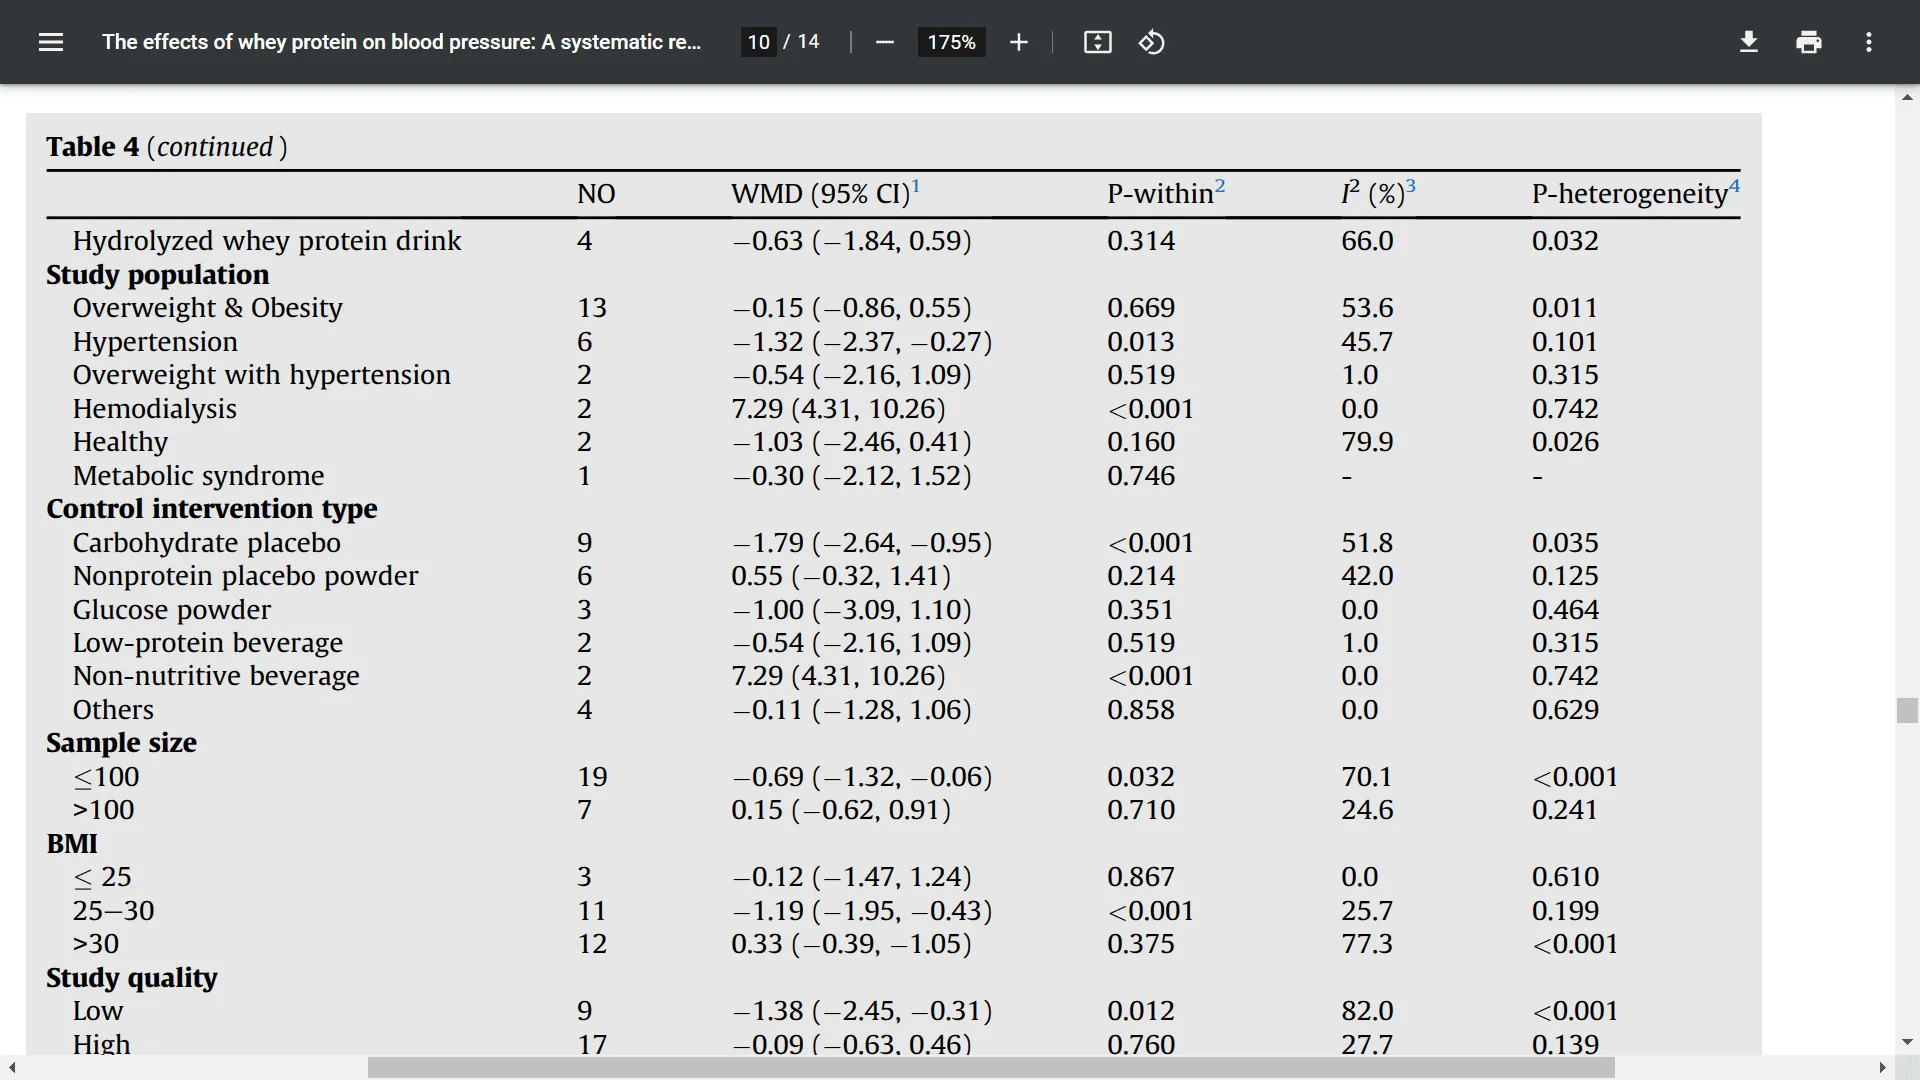Click the P-heterogeneity value '0.629'
This screenshot has width=1920, height=1080.
pos(1565,710)
